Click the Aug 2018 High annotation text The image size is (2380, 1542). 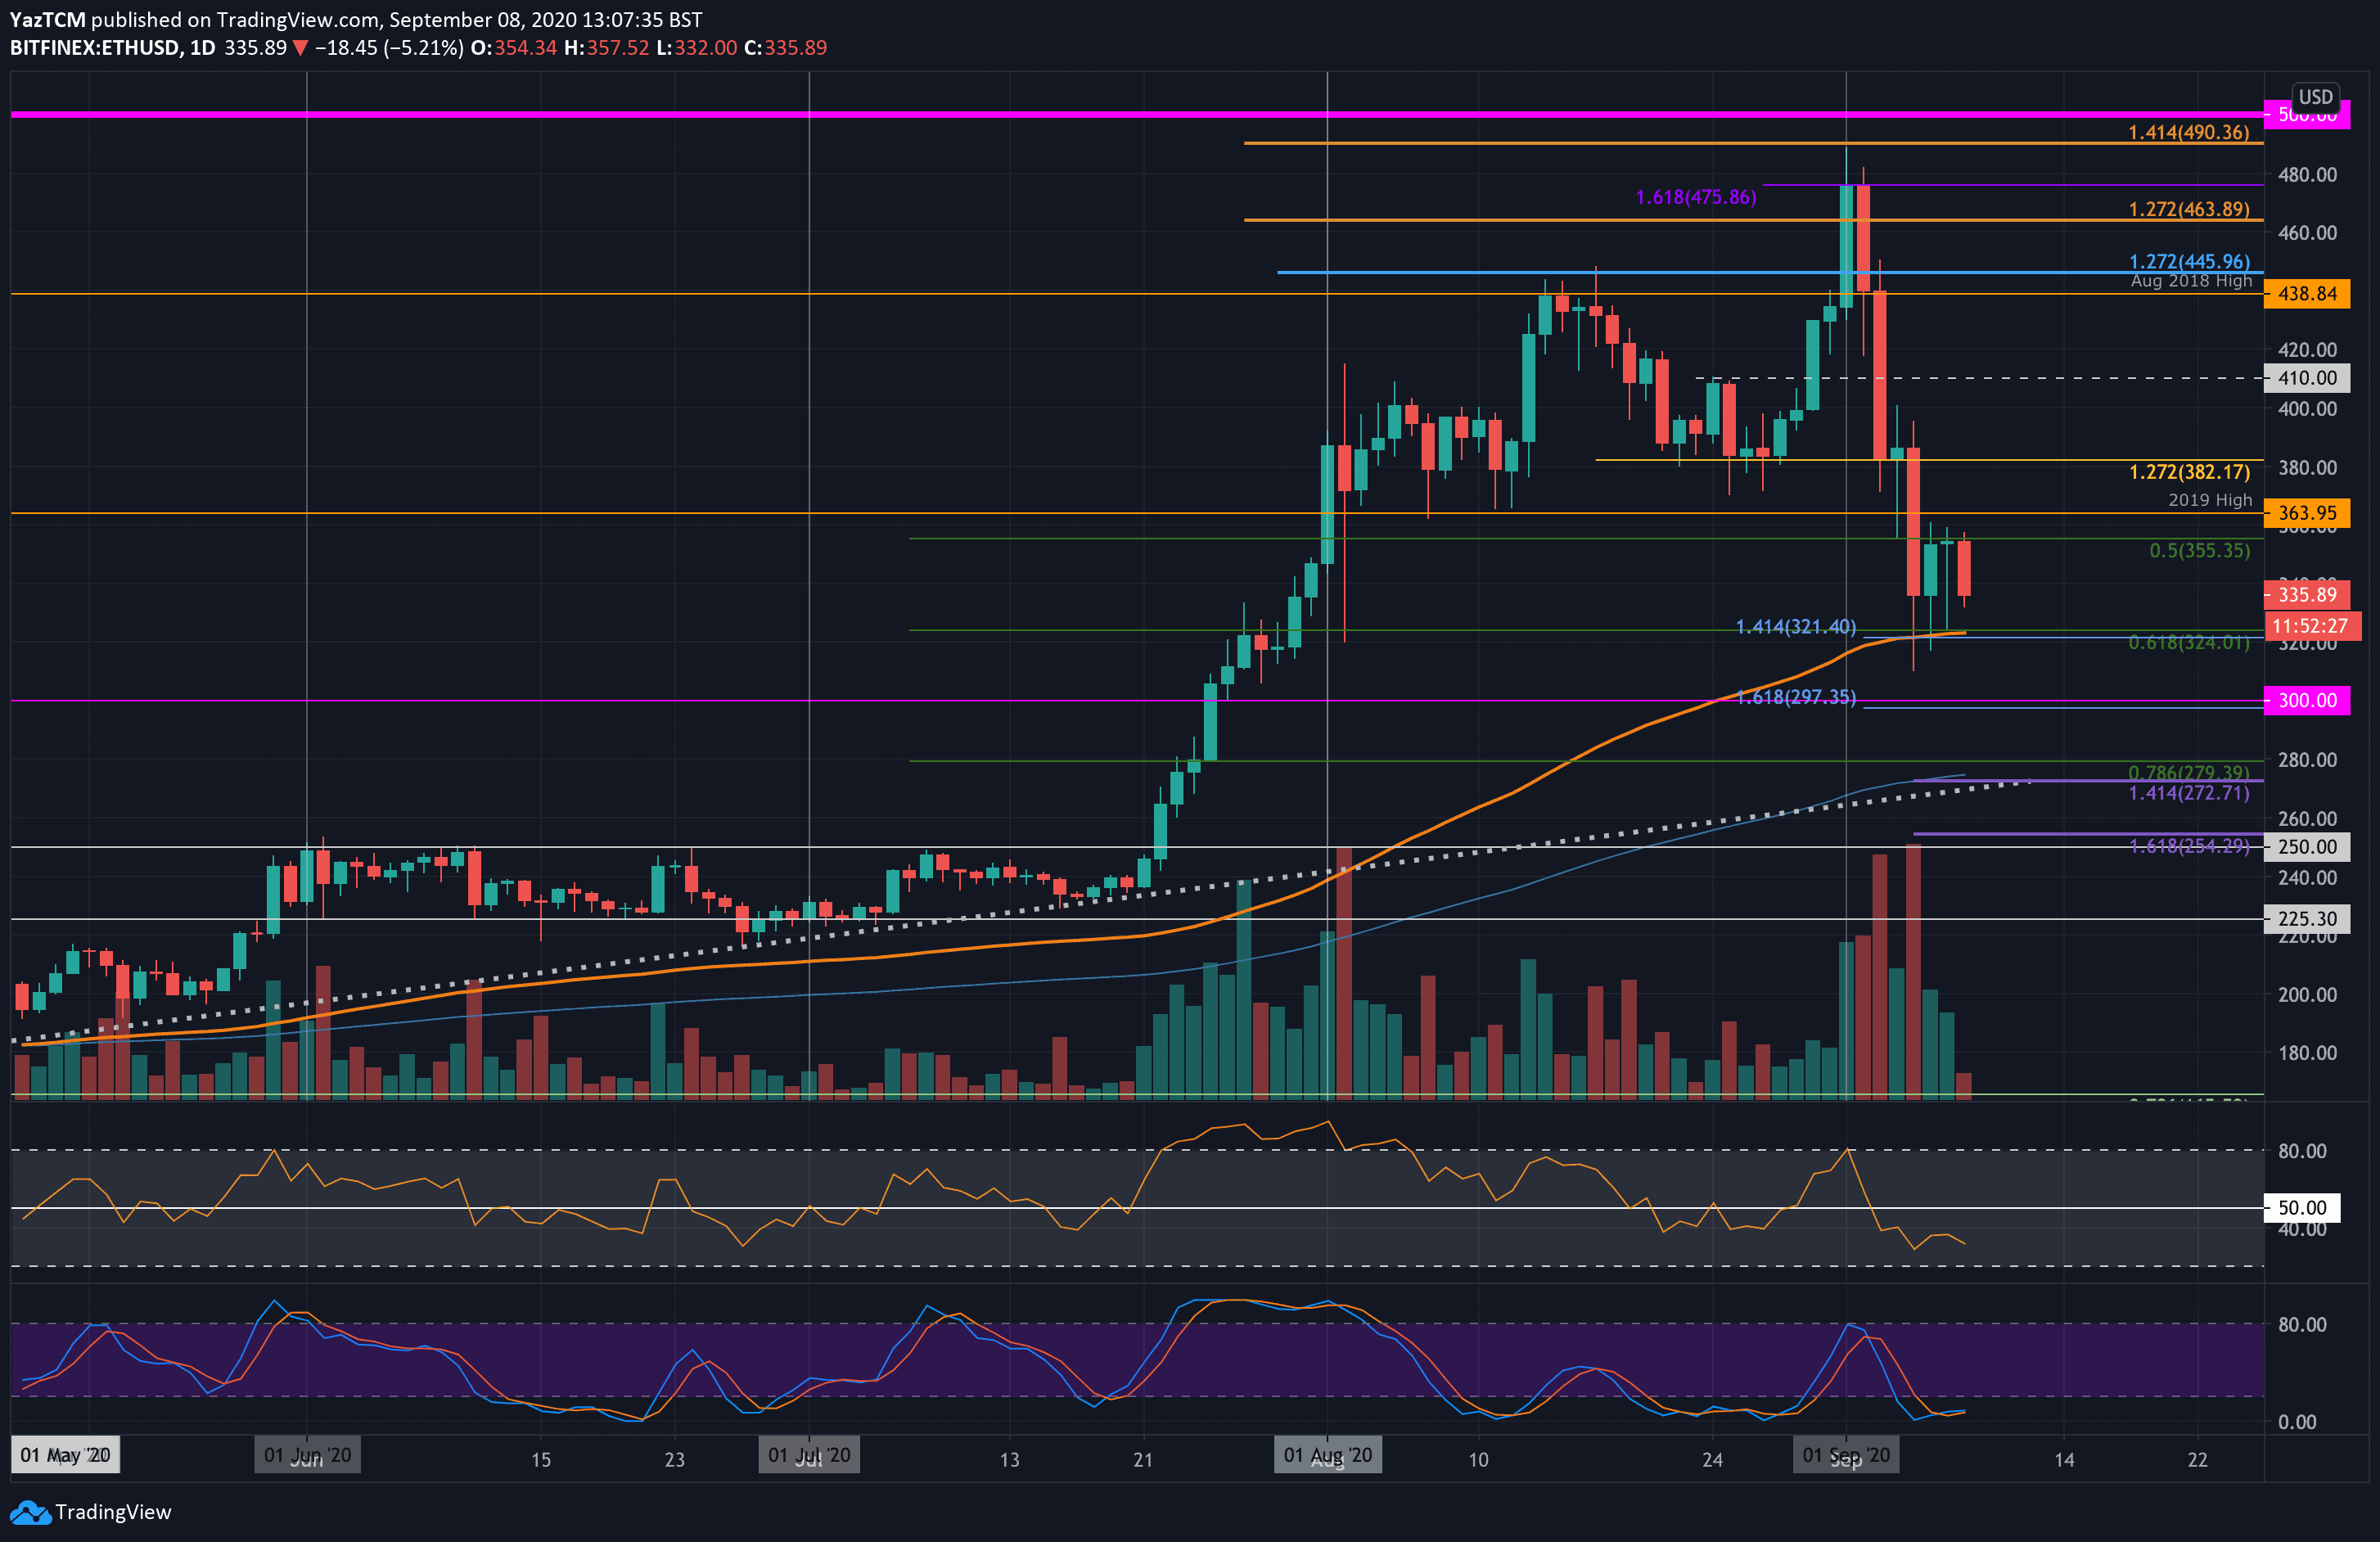2190,281
